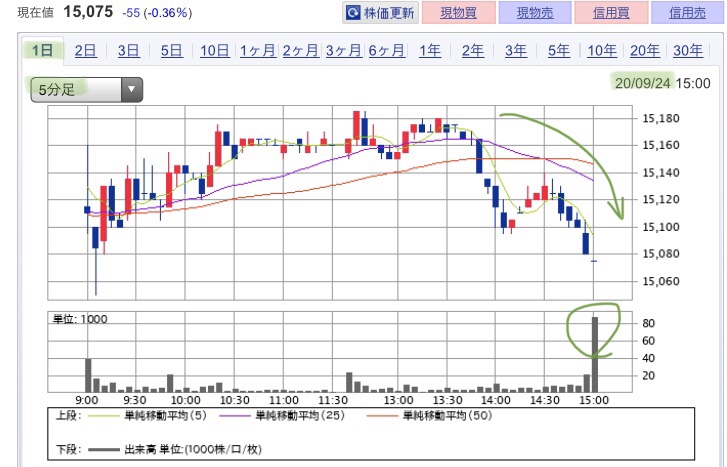Click the 単純移動平均(5) legend entry
727x467 pixels.
coord(147,416)
